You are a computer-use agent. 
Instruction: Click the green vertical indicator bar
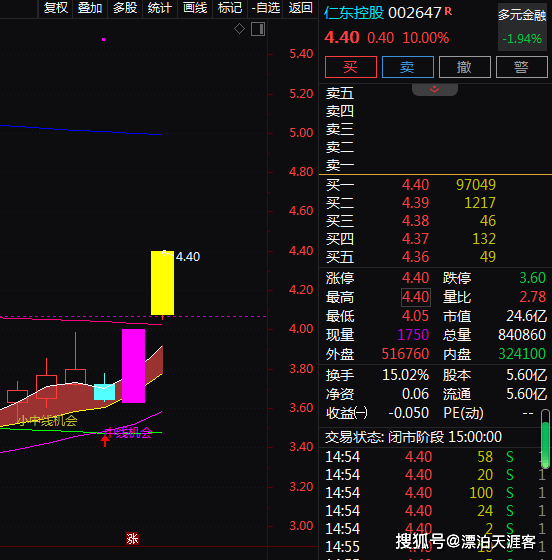pyautogui.click(x=545, y=439)
